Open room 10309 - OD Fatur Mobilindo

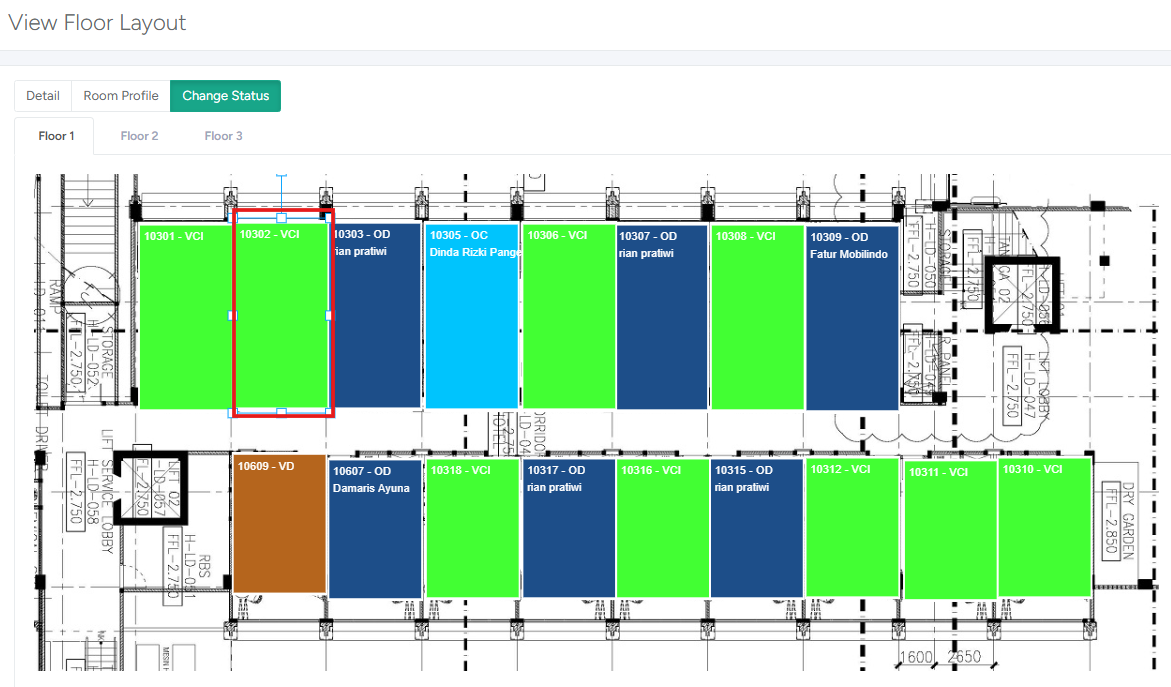pyautogui.click(x=852, y=318)
